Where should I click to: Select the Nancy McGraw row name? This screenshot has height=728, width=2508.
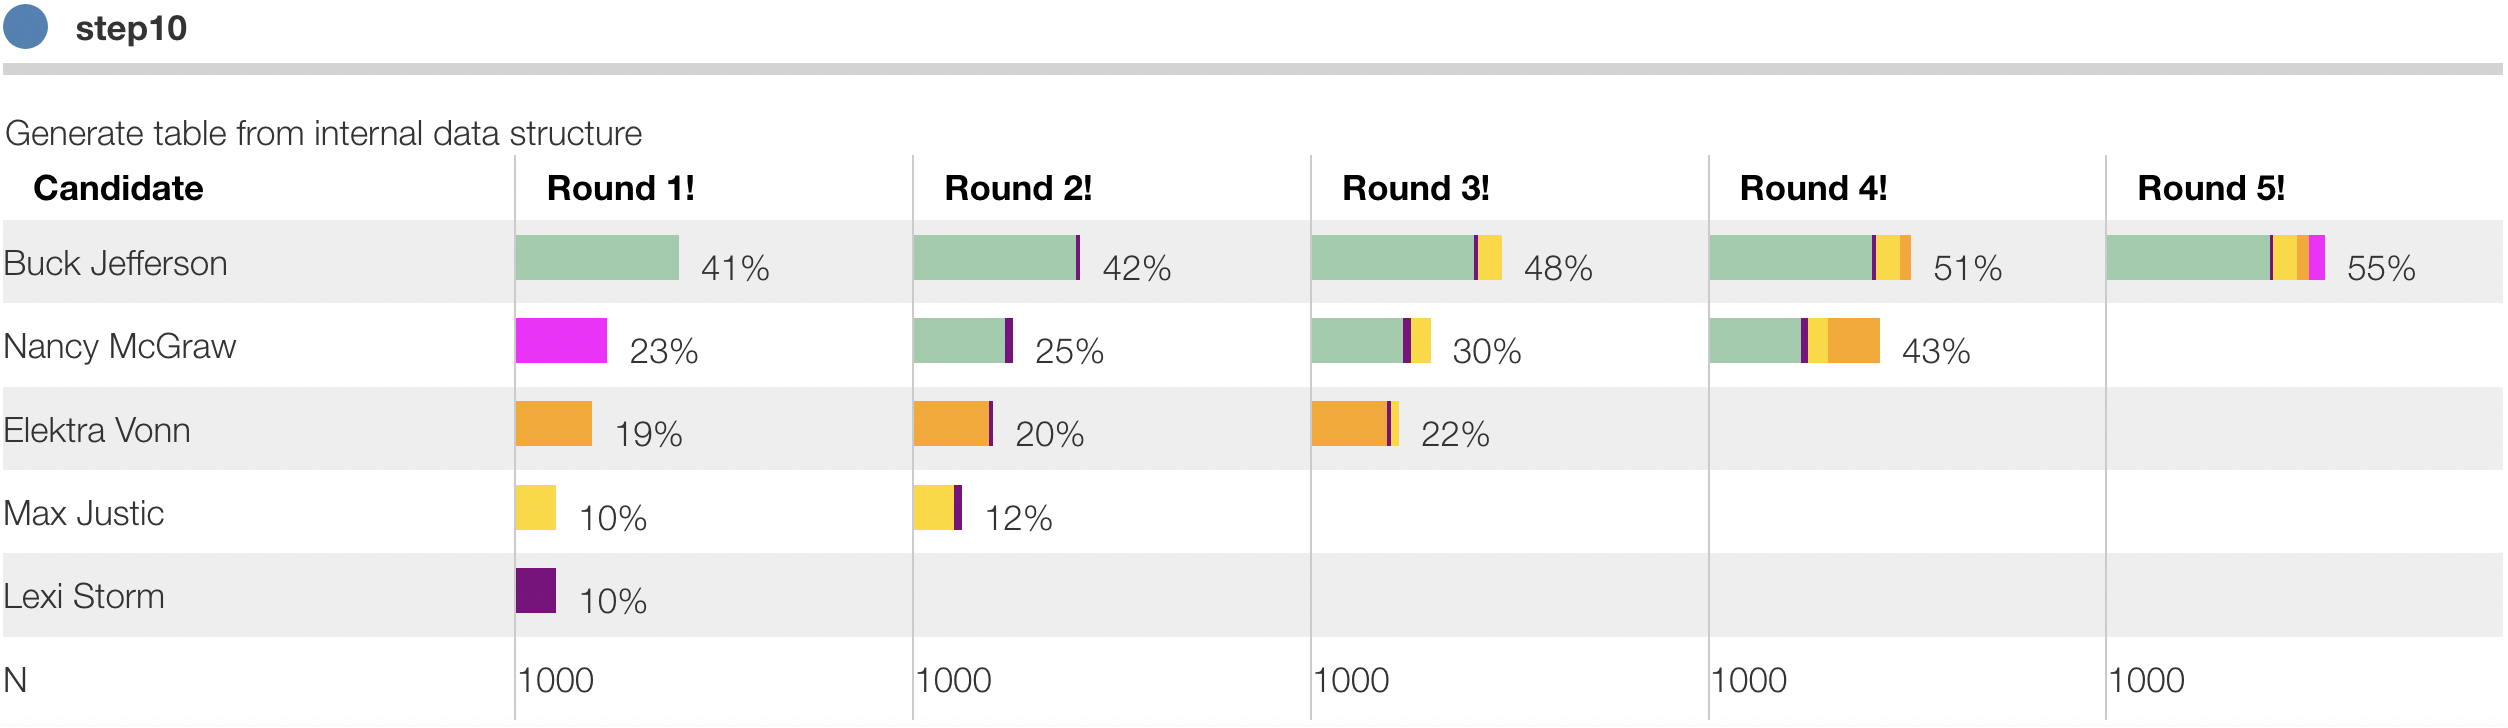pos(120,346)
